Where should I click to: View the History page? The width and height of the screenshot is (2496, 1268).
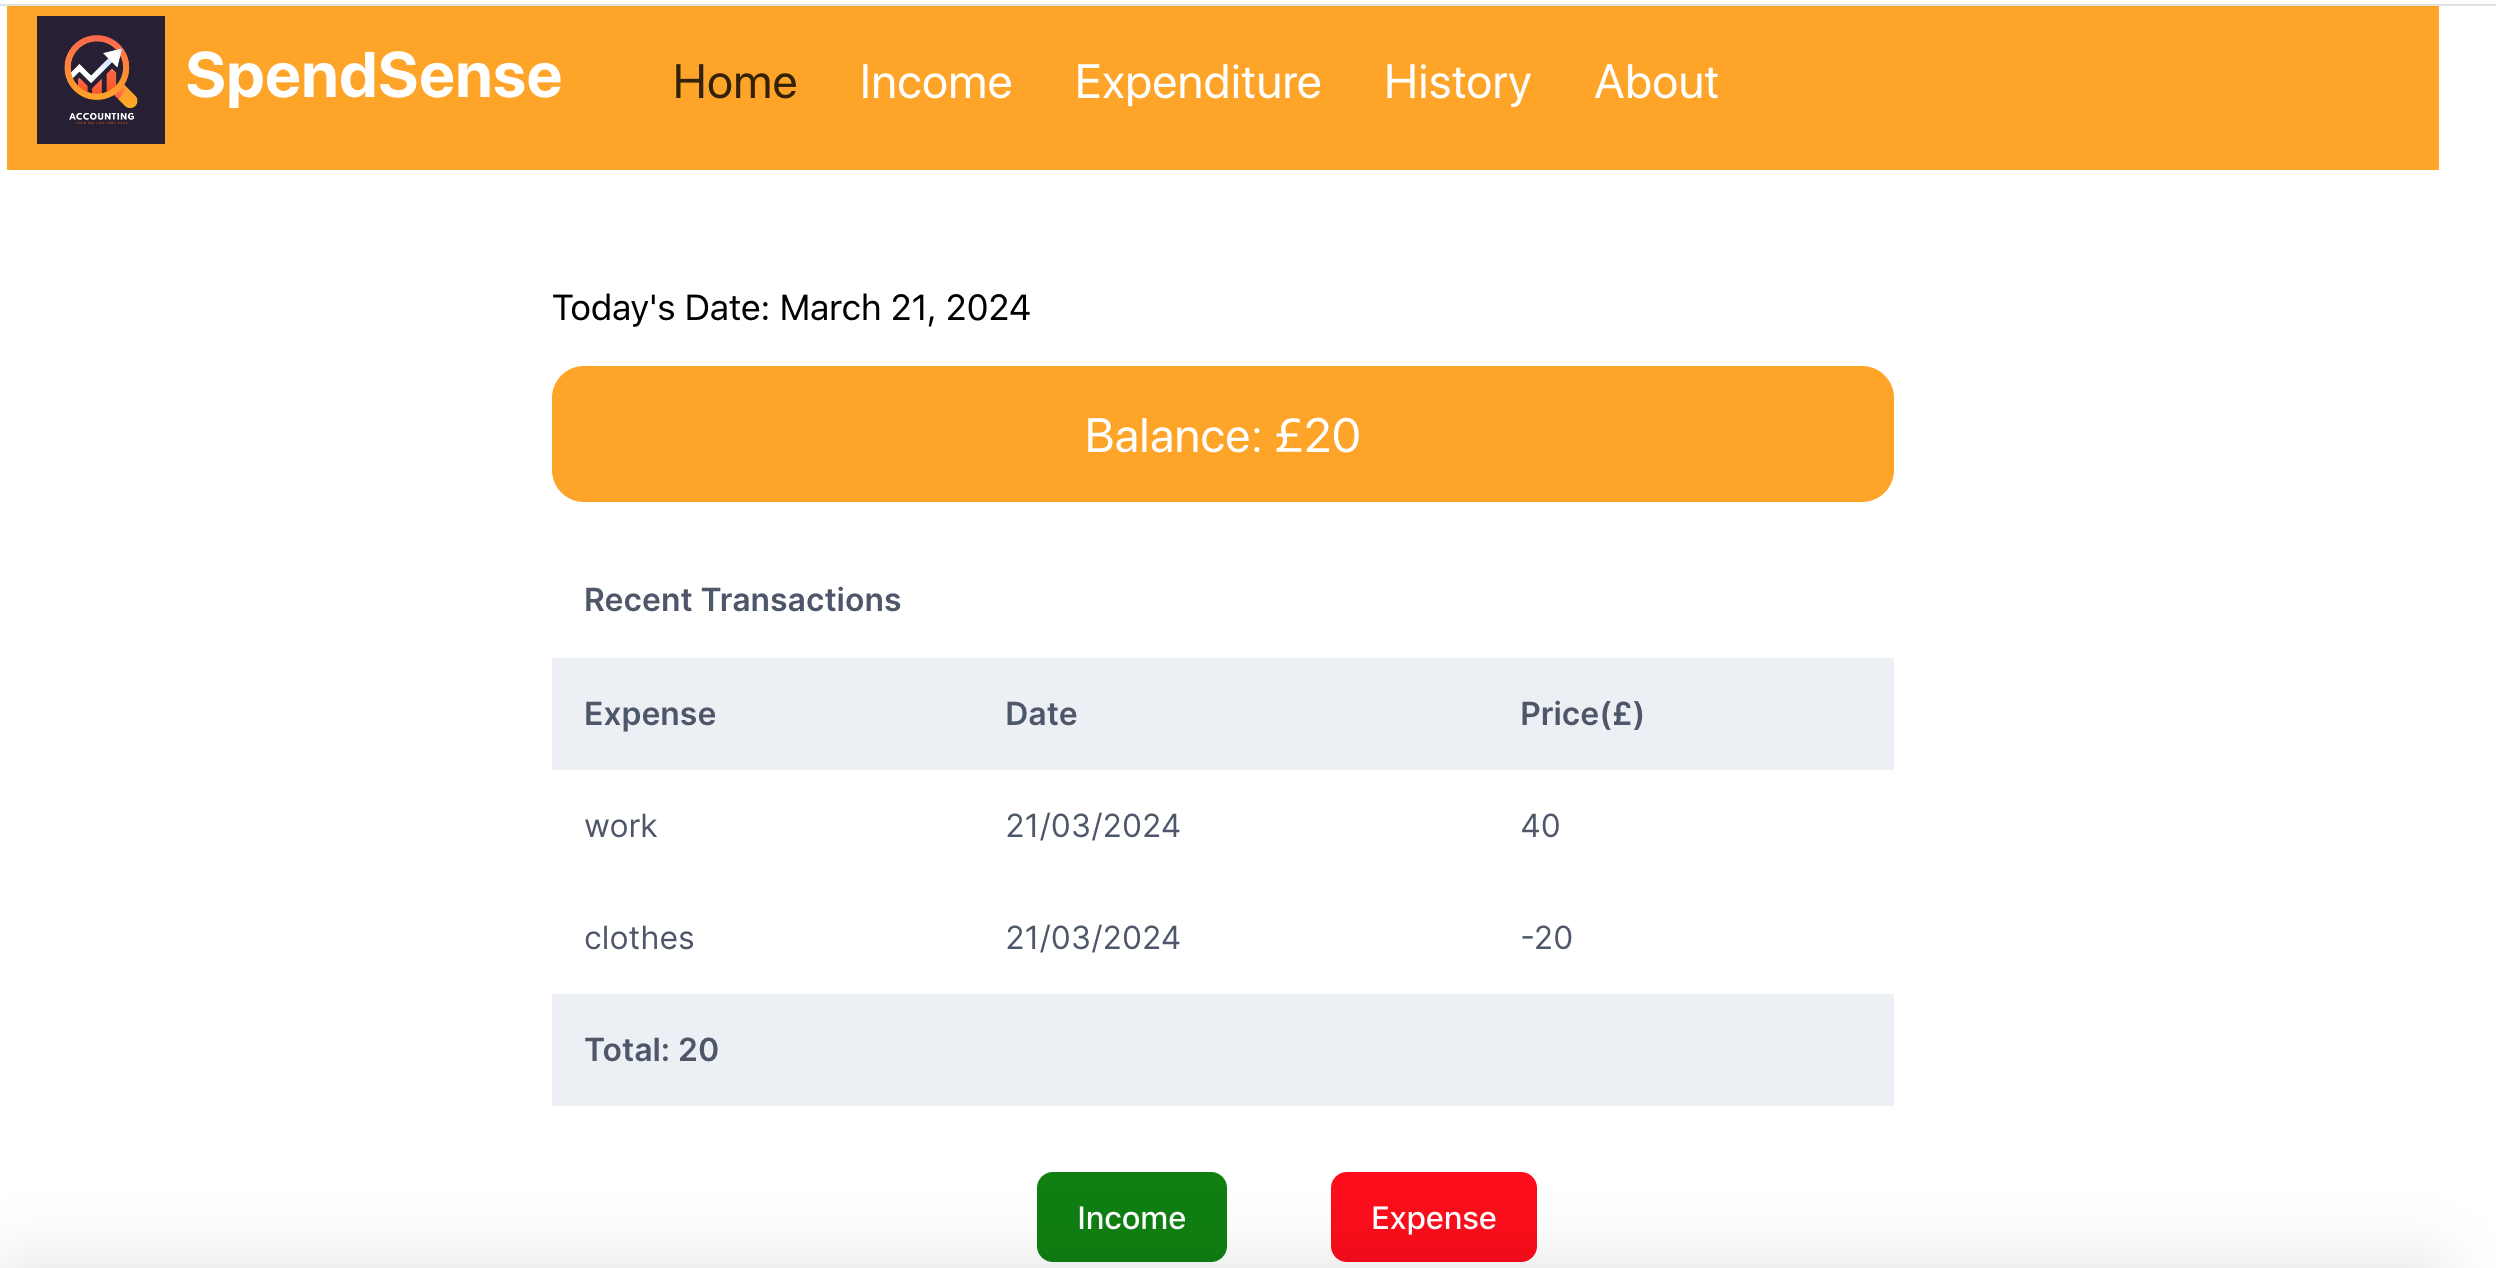coord(1456,82)
